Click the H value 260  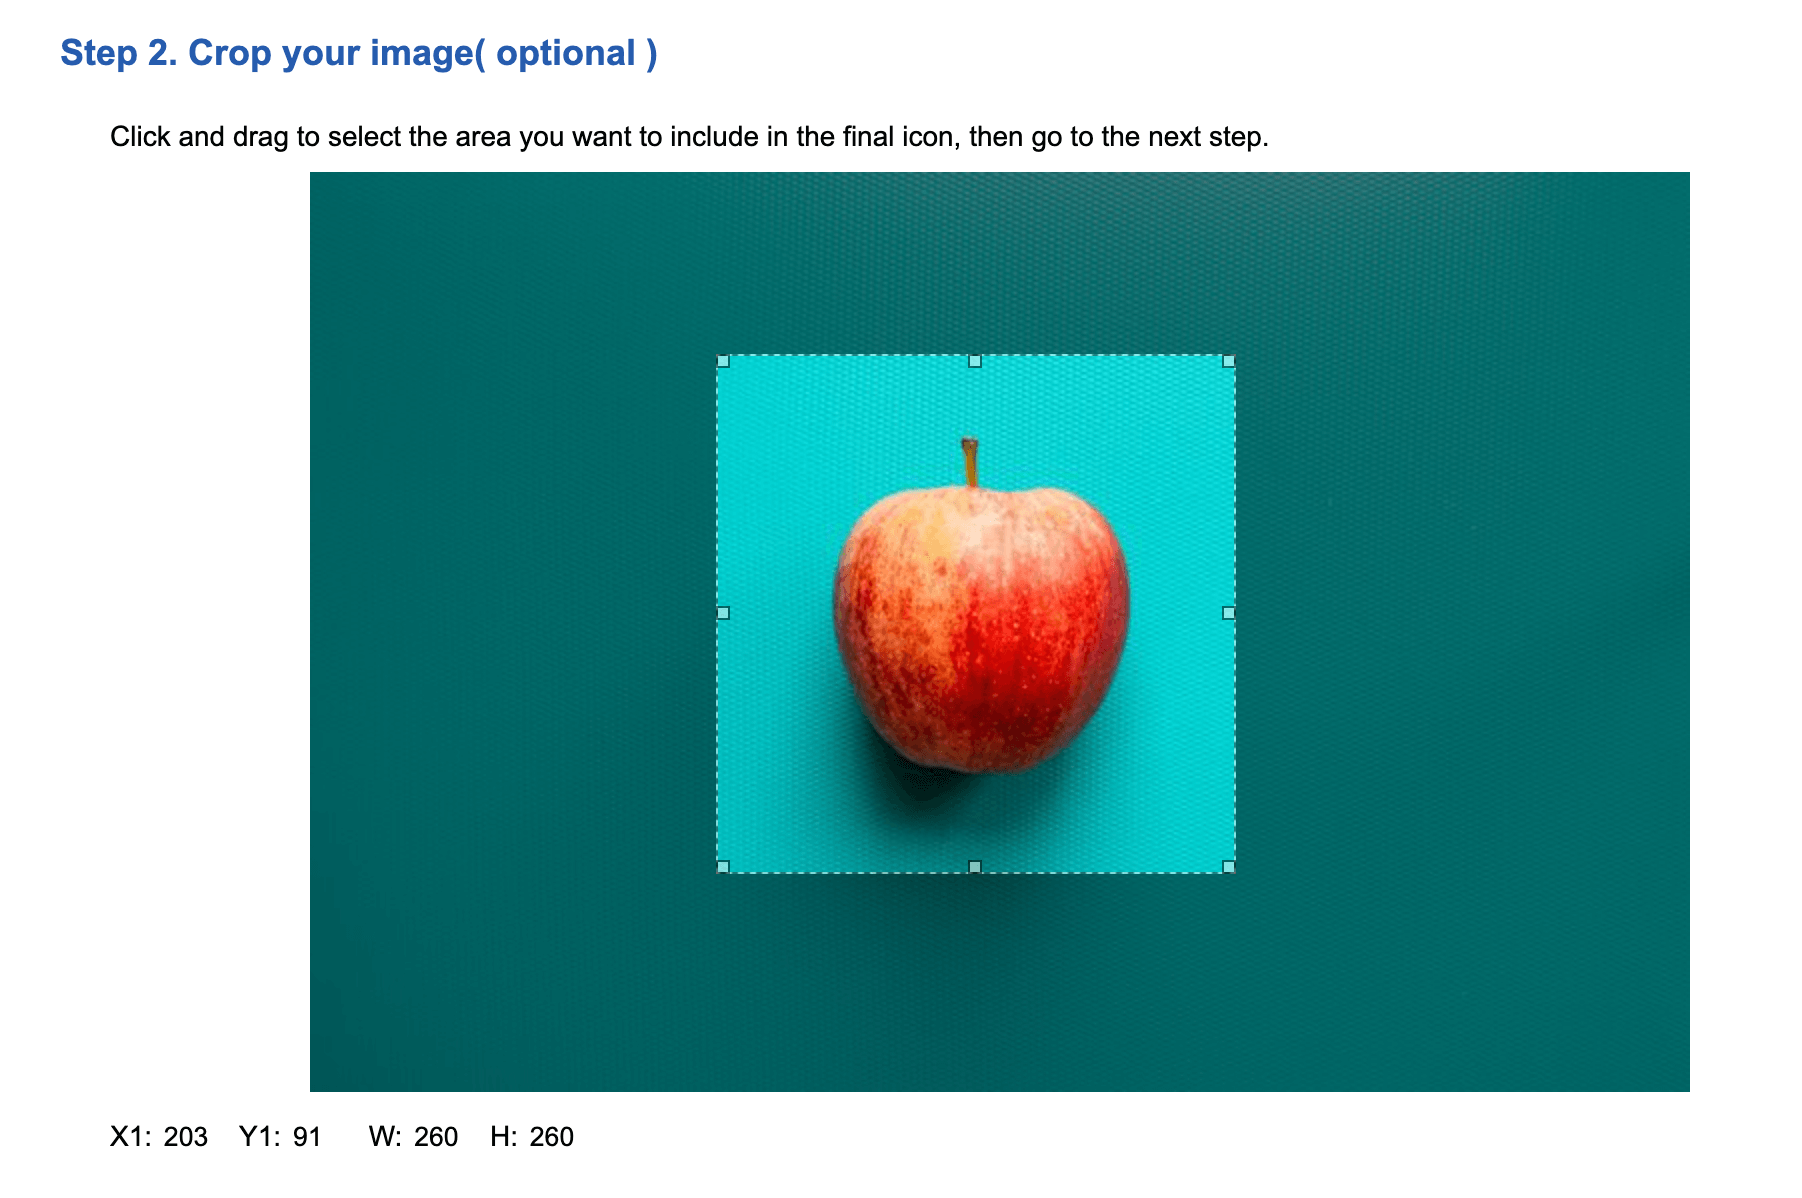click(552, 1137)
